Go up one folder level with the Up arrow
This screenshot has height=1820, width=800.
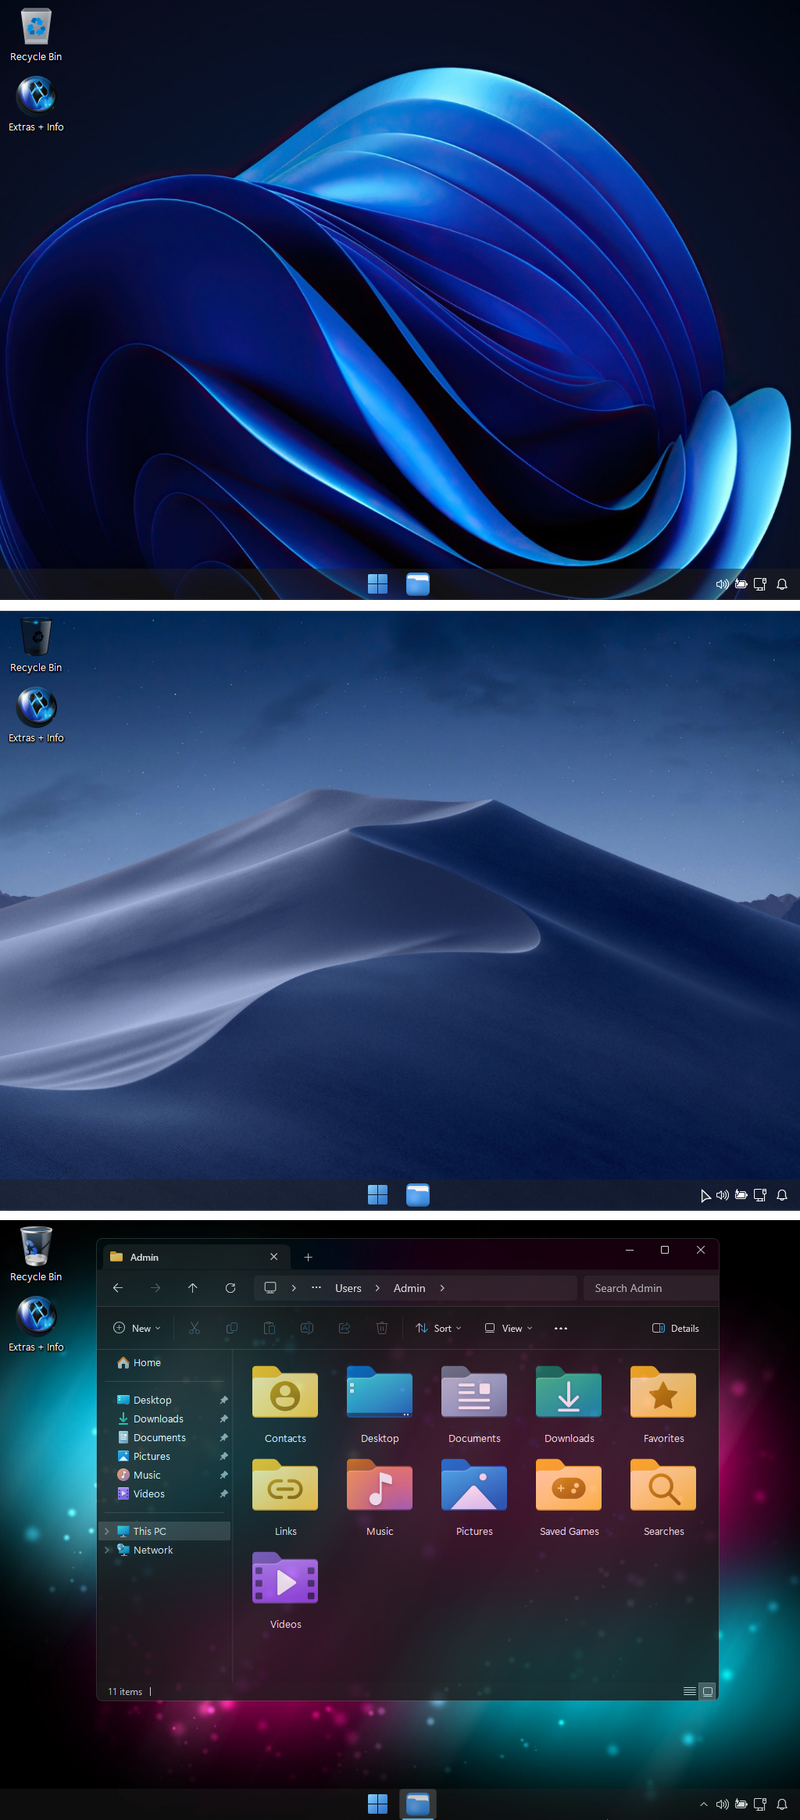click(x=192, y=1288)
